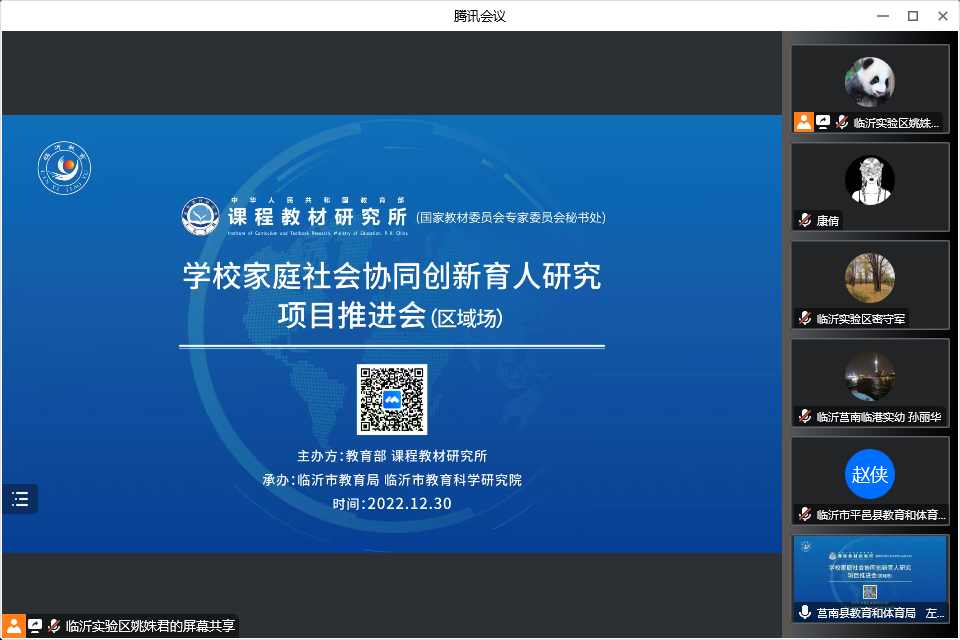Click the participant name 临沂莒南临港实幼 孙丽华
Viewport: 960px width, 640px height.
click(x=879, y=417)
